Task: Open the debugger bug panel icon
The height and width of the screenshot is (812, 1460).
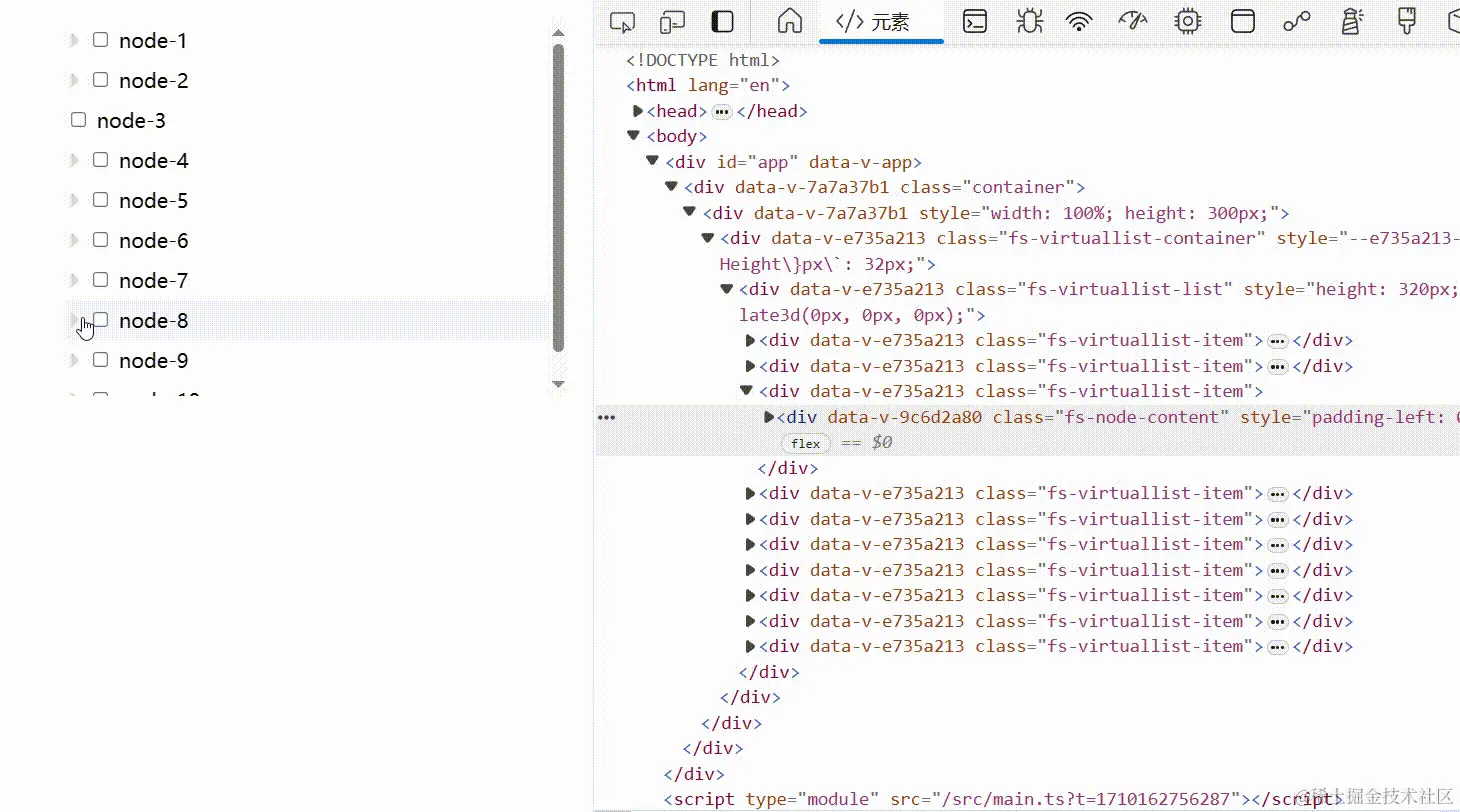Action: pos(1029,21)
